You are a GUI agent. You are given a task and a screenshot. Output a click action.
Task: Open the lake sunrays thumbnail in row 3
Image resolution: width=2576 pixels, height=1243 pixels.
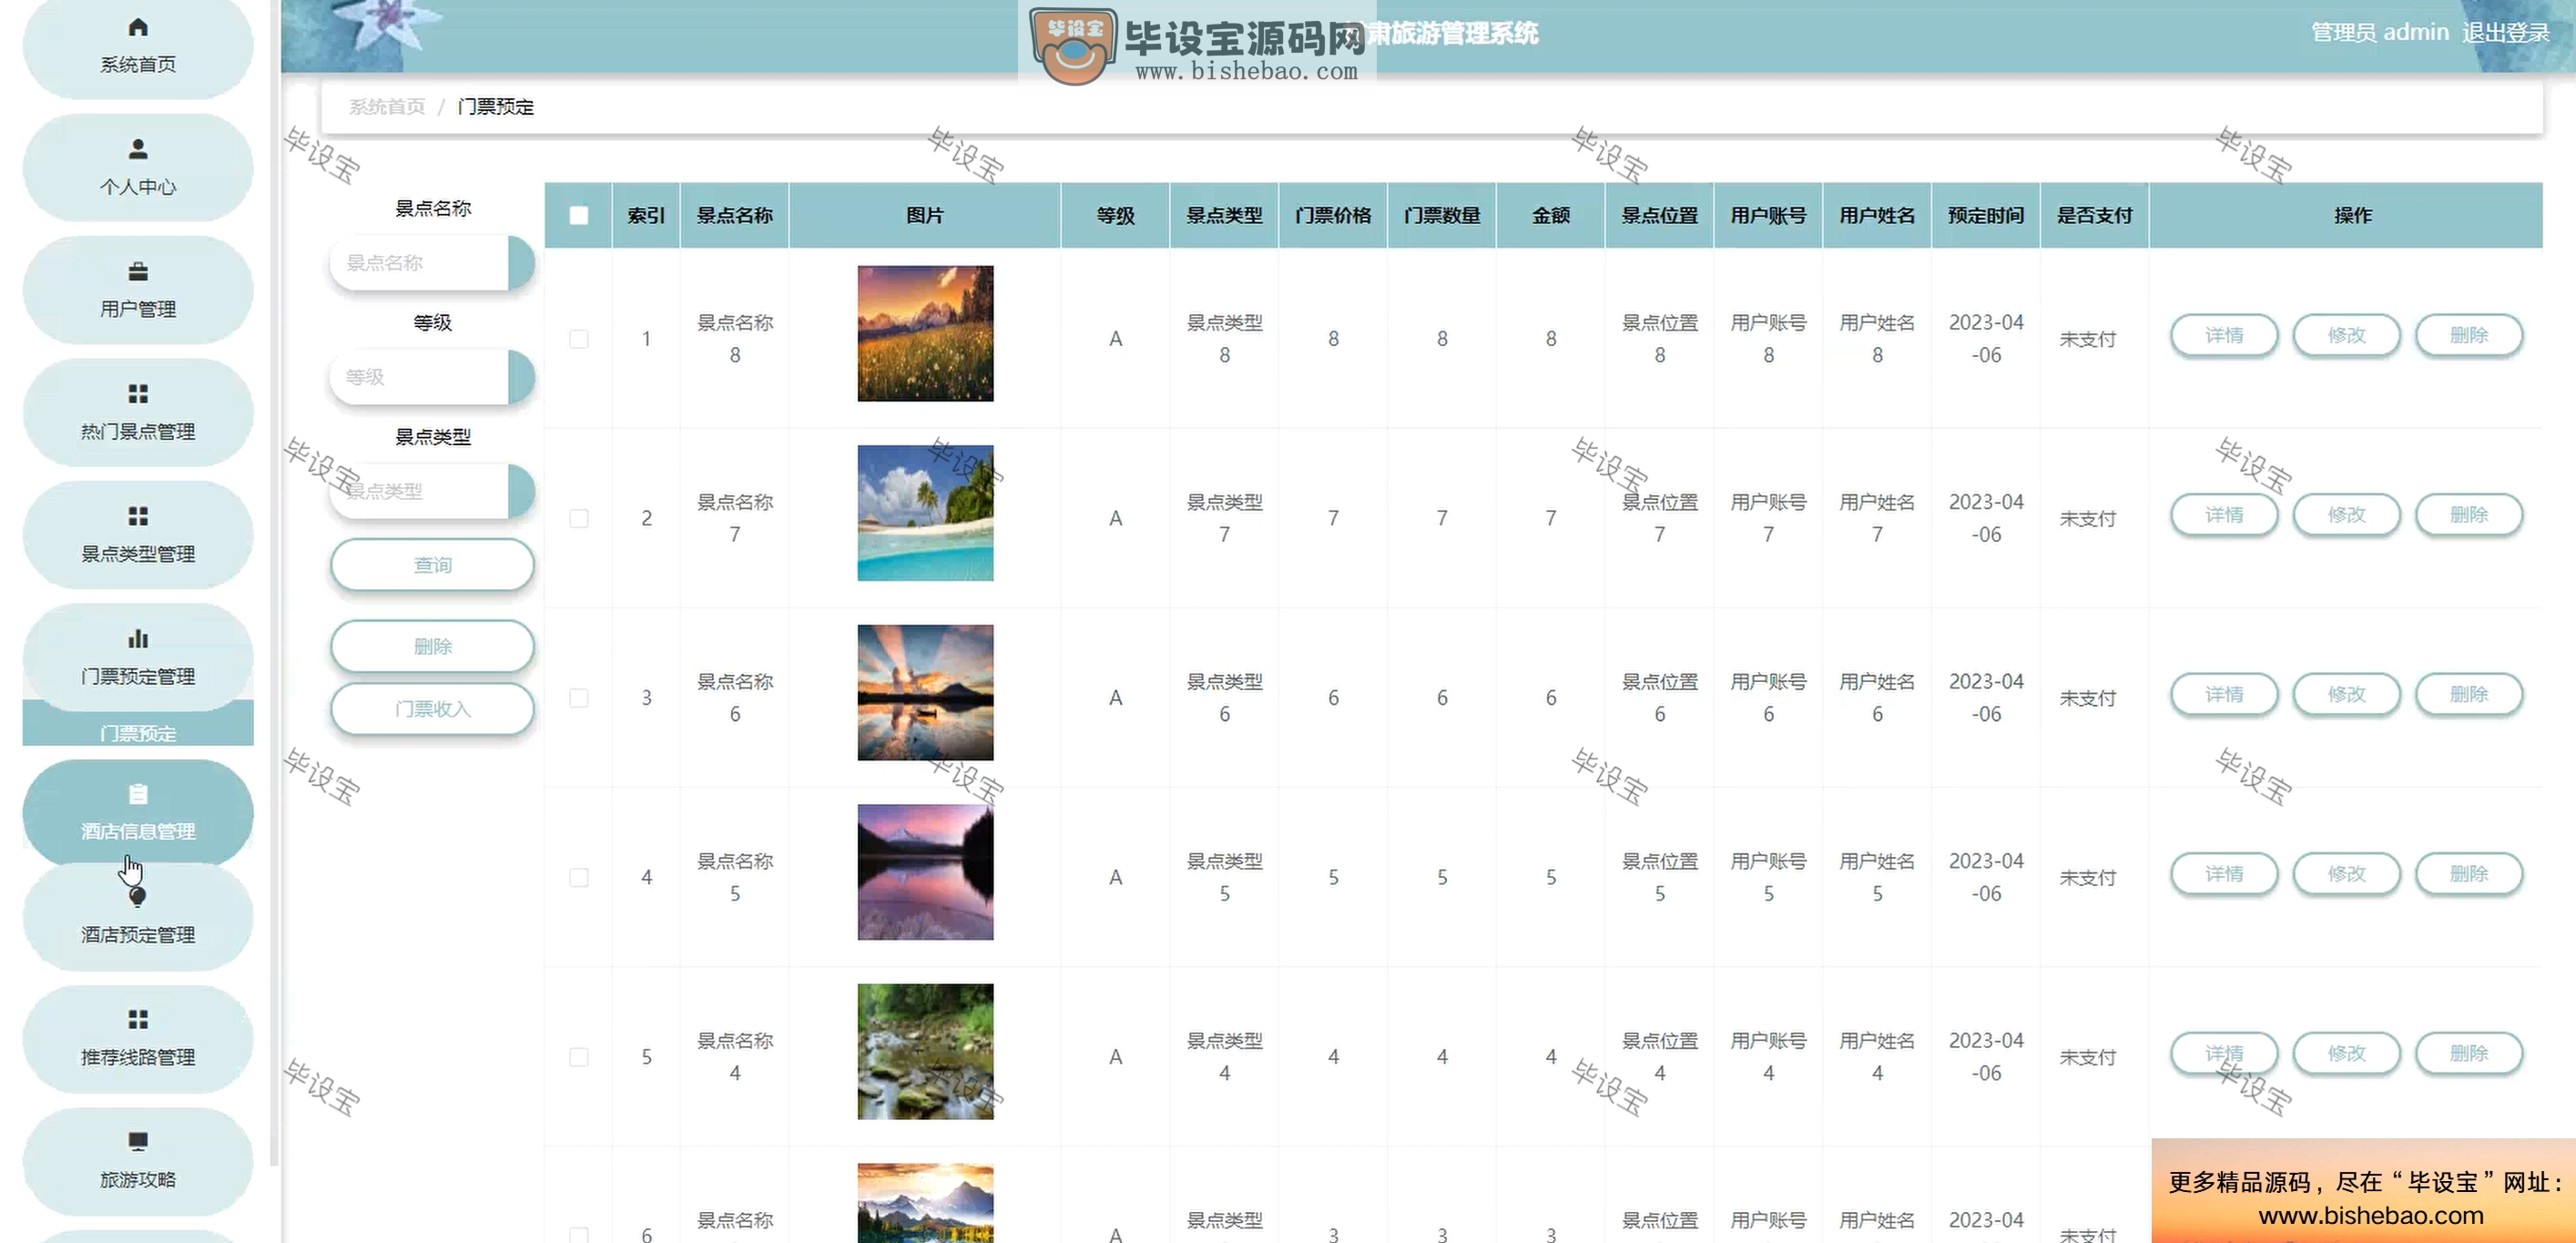point(925,692)
